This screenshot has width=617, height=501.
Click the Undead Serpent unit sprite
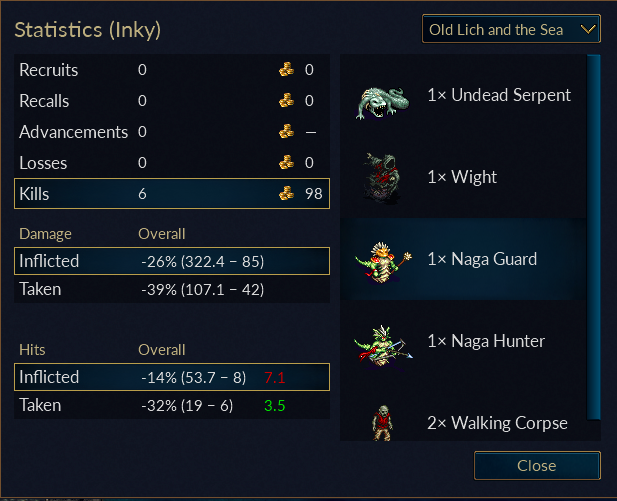(382, 102)
